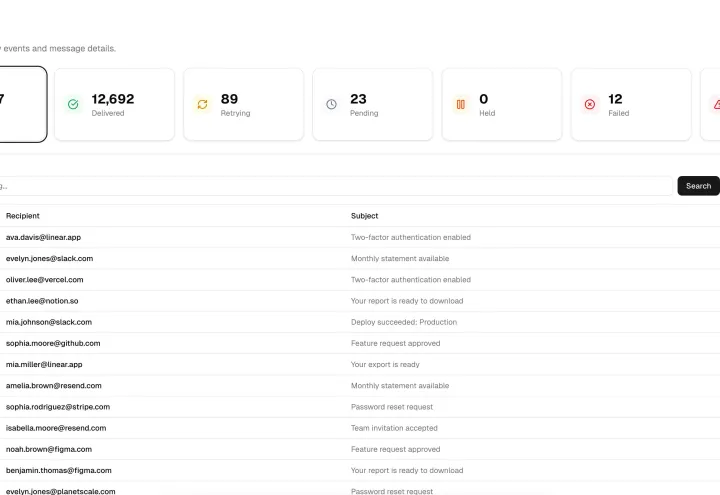
Task: Open the sophia.moore@github.com row
Action: click(x=360, y=343)
